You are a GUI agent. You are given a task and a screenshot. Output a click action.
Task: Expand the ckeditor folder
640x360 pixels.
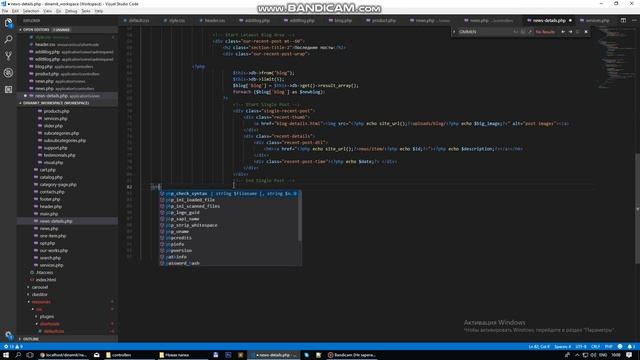point(40,295)
